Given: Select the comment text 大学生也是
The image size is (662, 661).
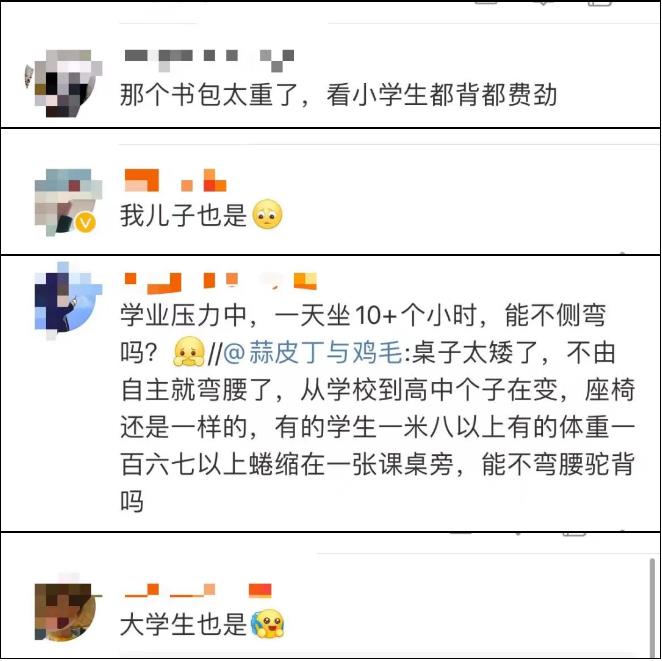Looking at the screenshot, I should point(183,624).
